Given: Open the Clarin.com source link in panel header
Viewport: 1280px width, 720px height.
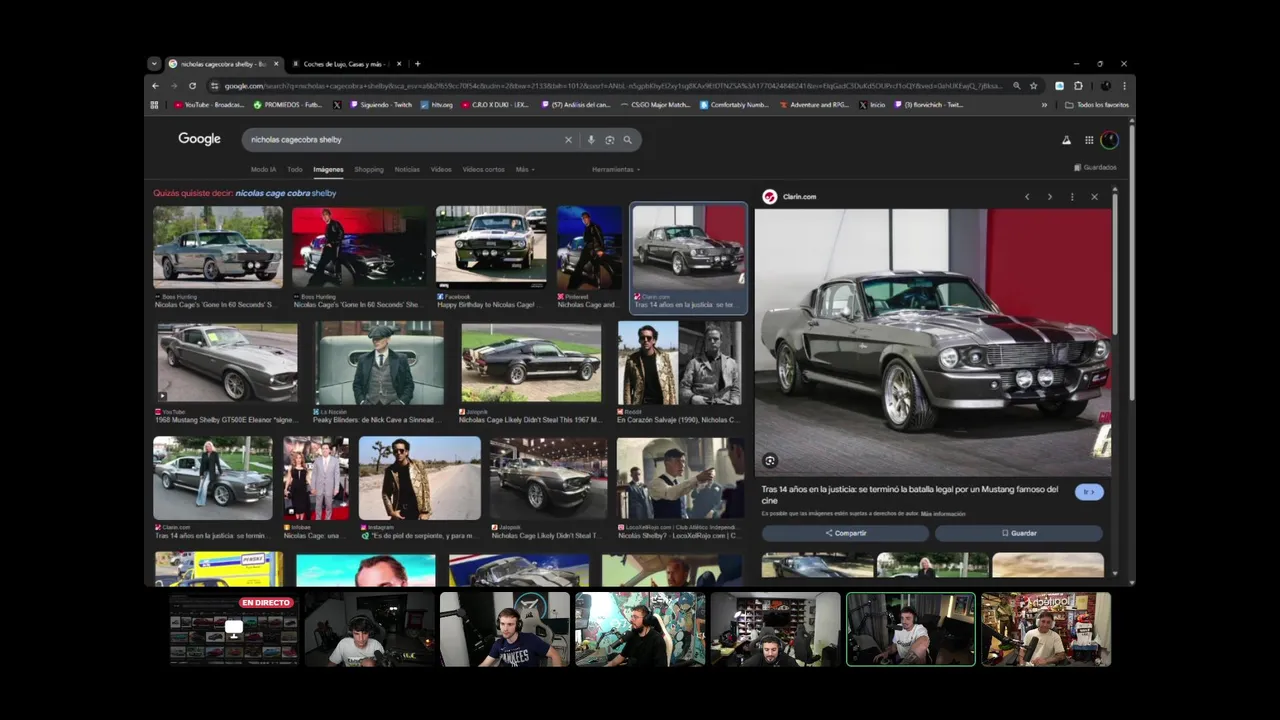Looking at the screenshot, I should coord(799,197).
